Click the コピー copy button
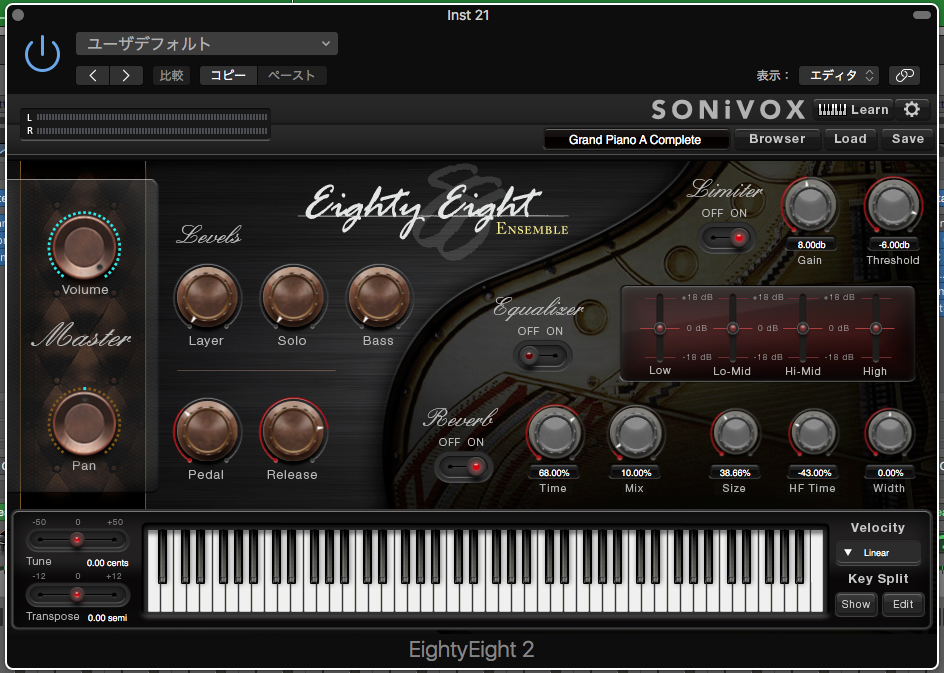The image size is (944, 673). [228, 75]
